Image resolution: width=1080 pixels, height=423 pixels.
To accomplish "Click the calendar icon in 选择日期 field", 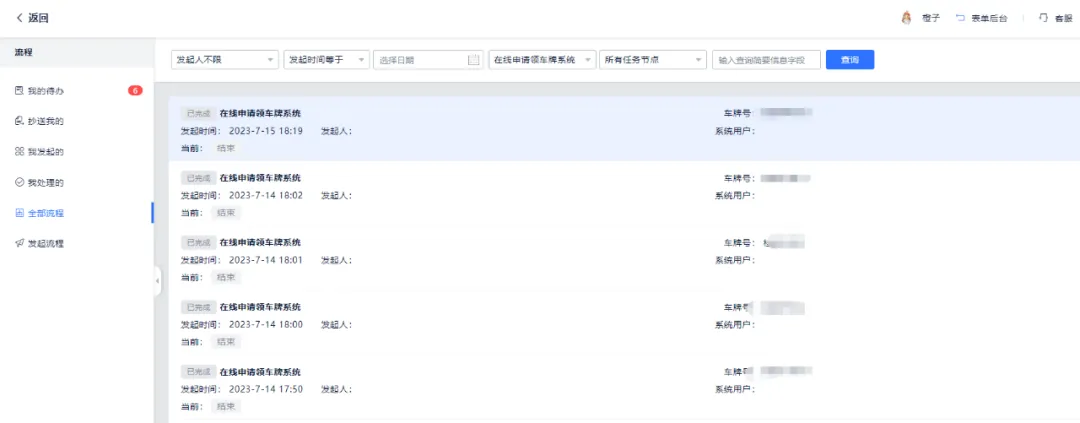I will [x=473, y=60].
